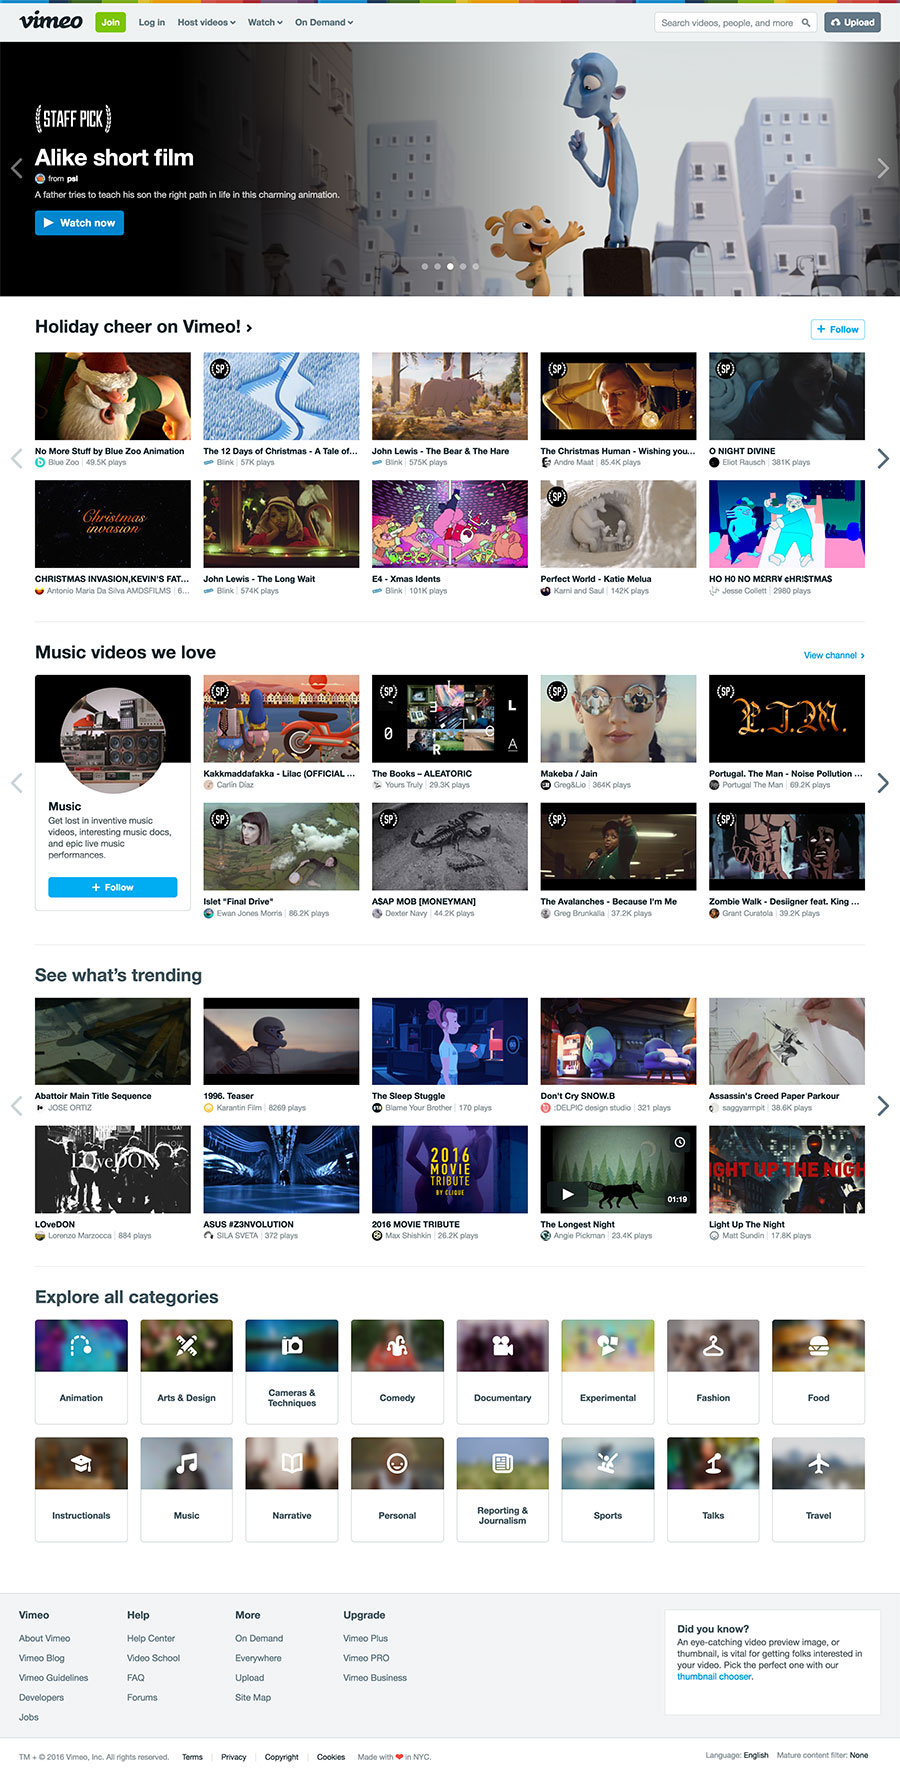This screenshot has width=900, height=1772.
Task: Click Privacy in the footer
Action: (234, 1756)
